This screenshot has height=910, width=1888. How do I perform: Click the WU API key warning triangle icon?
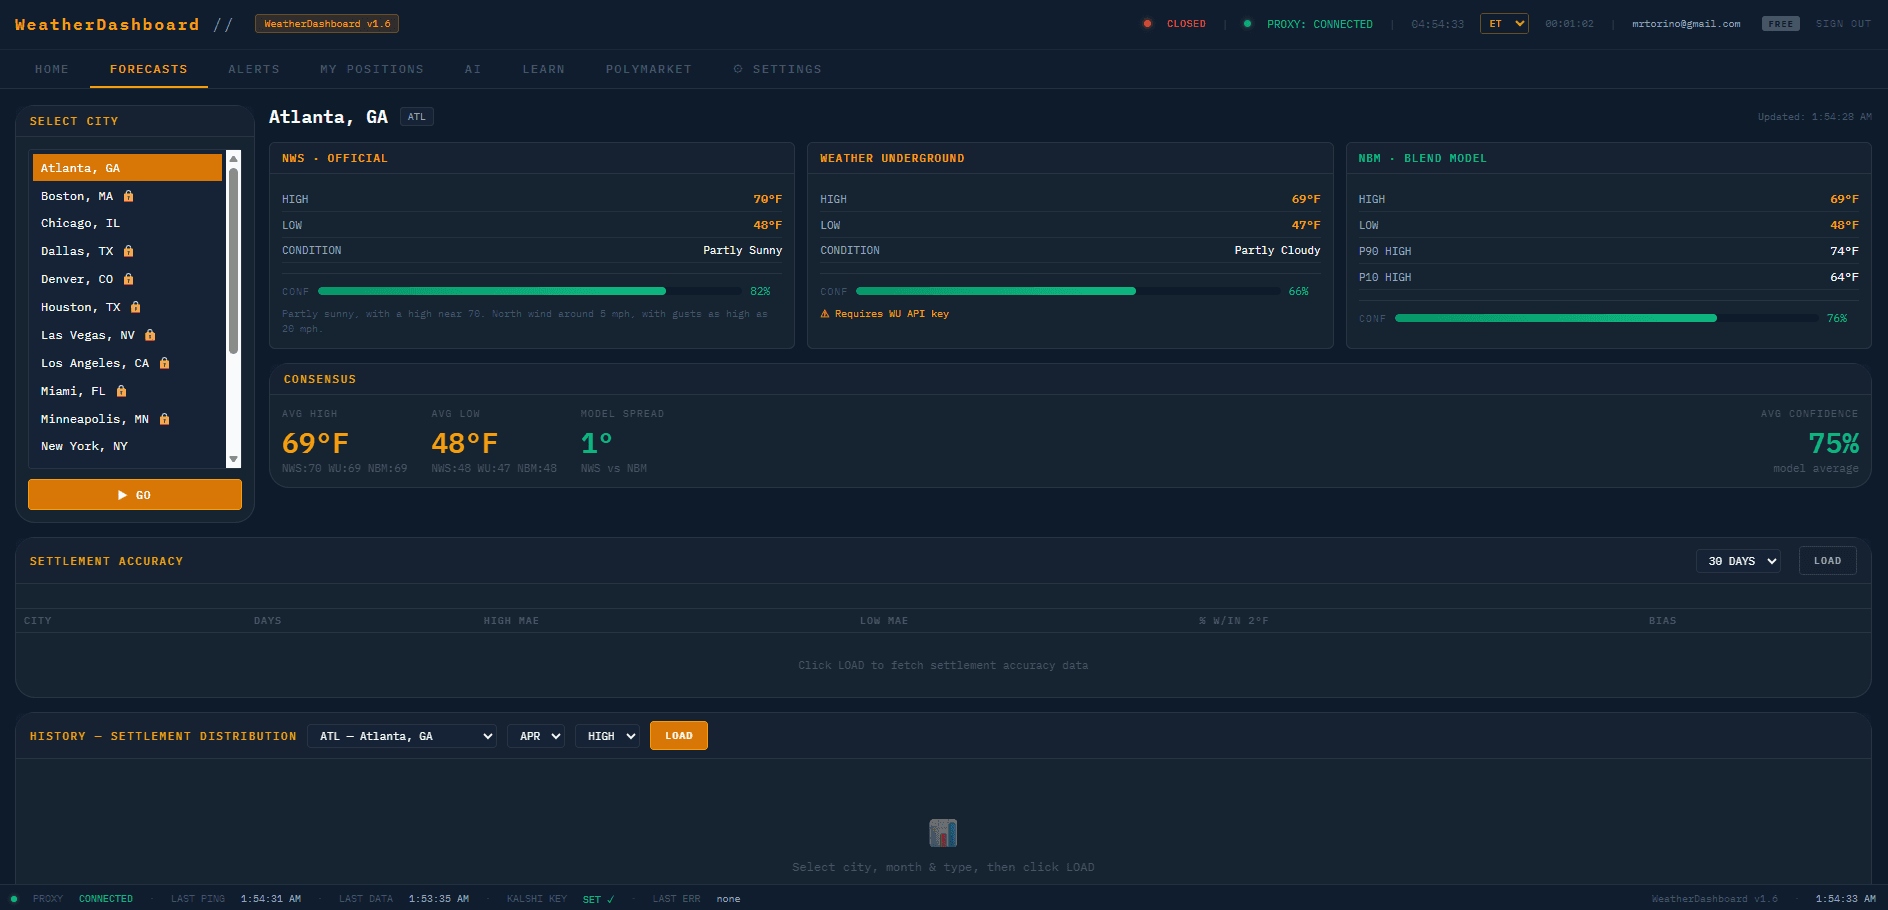[x=825, y=313]
